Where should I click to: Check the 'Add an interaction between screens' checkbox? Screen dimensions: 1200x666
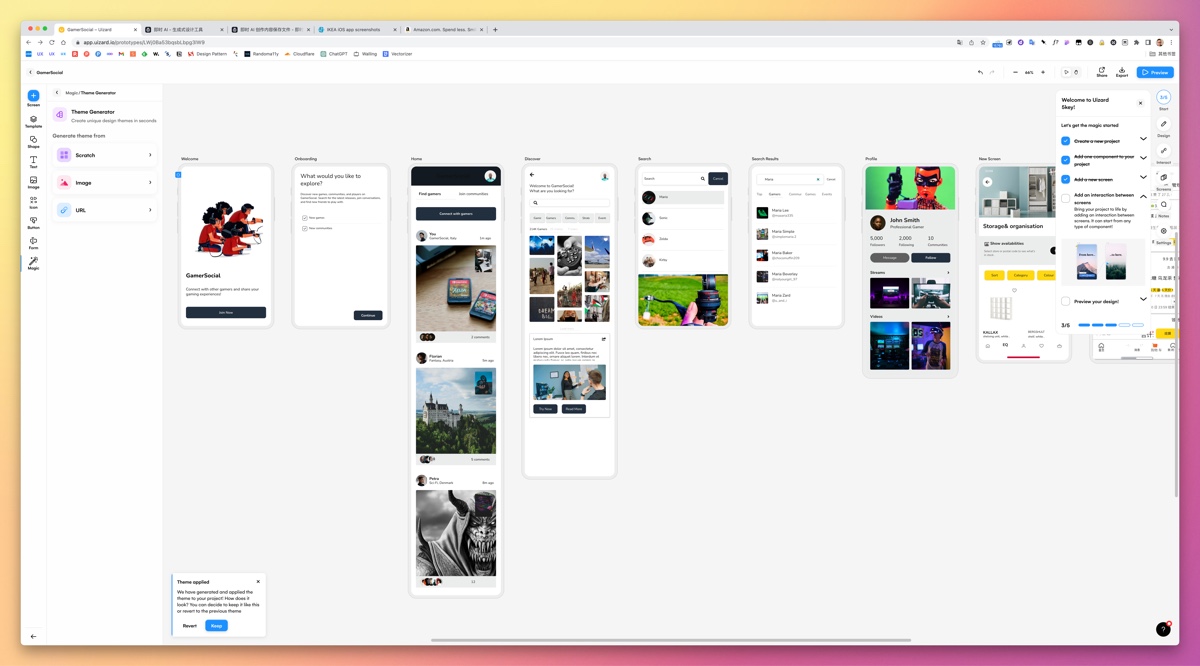point(1066,198)
